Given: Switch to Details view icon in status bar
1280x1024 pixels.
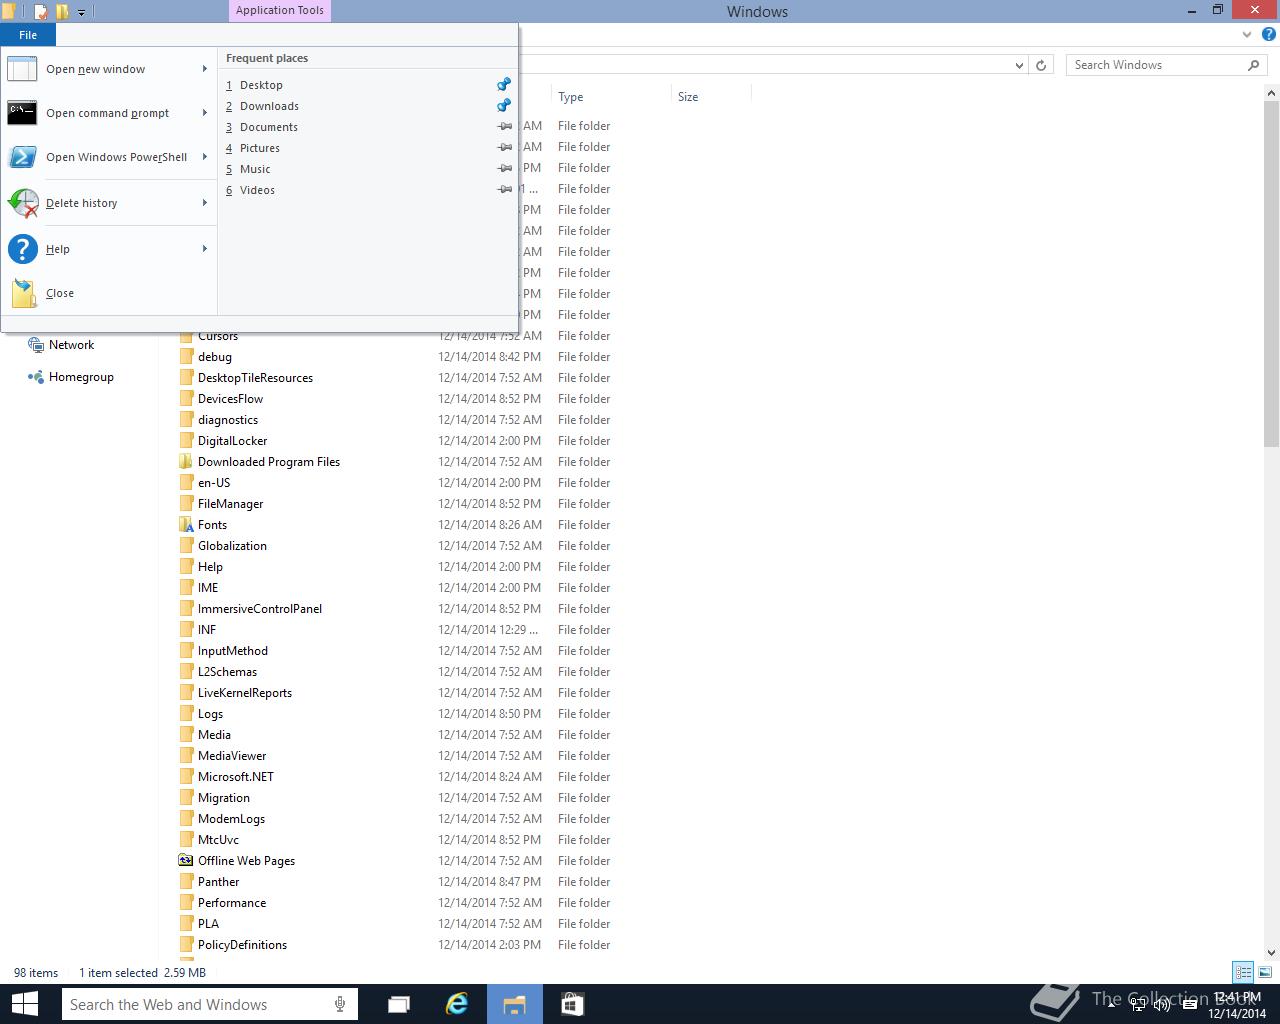Looking at the screenshot, I should click(1243, 972).
